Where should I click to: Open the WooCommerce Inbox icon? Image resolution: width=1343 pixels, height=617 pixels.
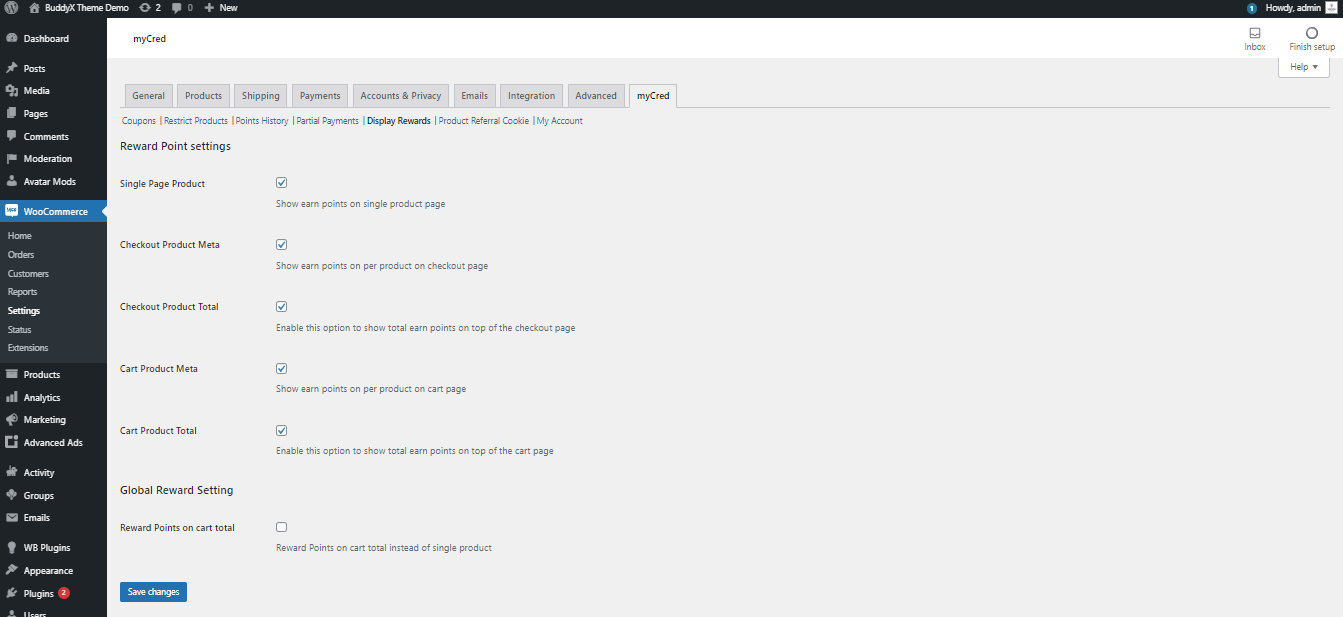coord(1255,33)
